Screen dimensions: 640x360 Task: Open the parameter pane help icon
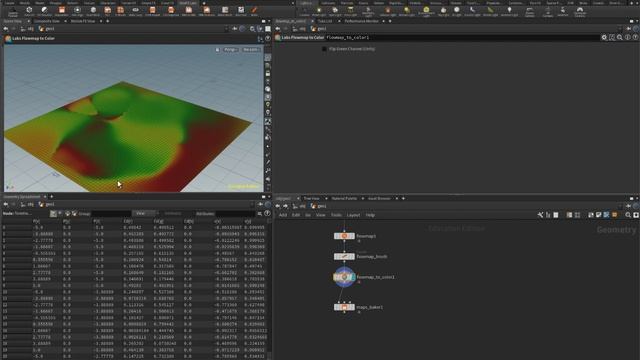click(x=635, y=38)
